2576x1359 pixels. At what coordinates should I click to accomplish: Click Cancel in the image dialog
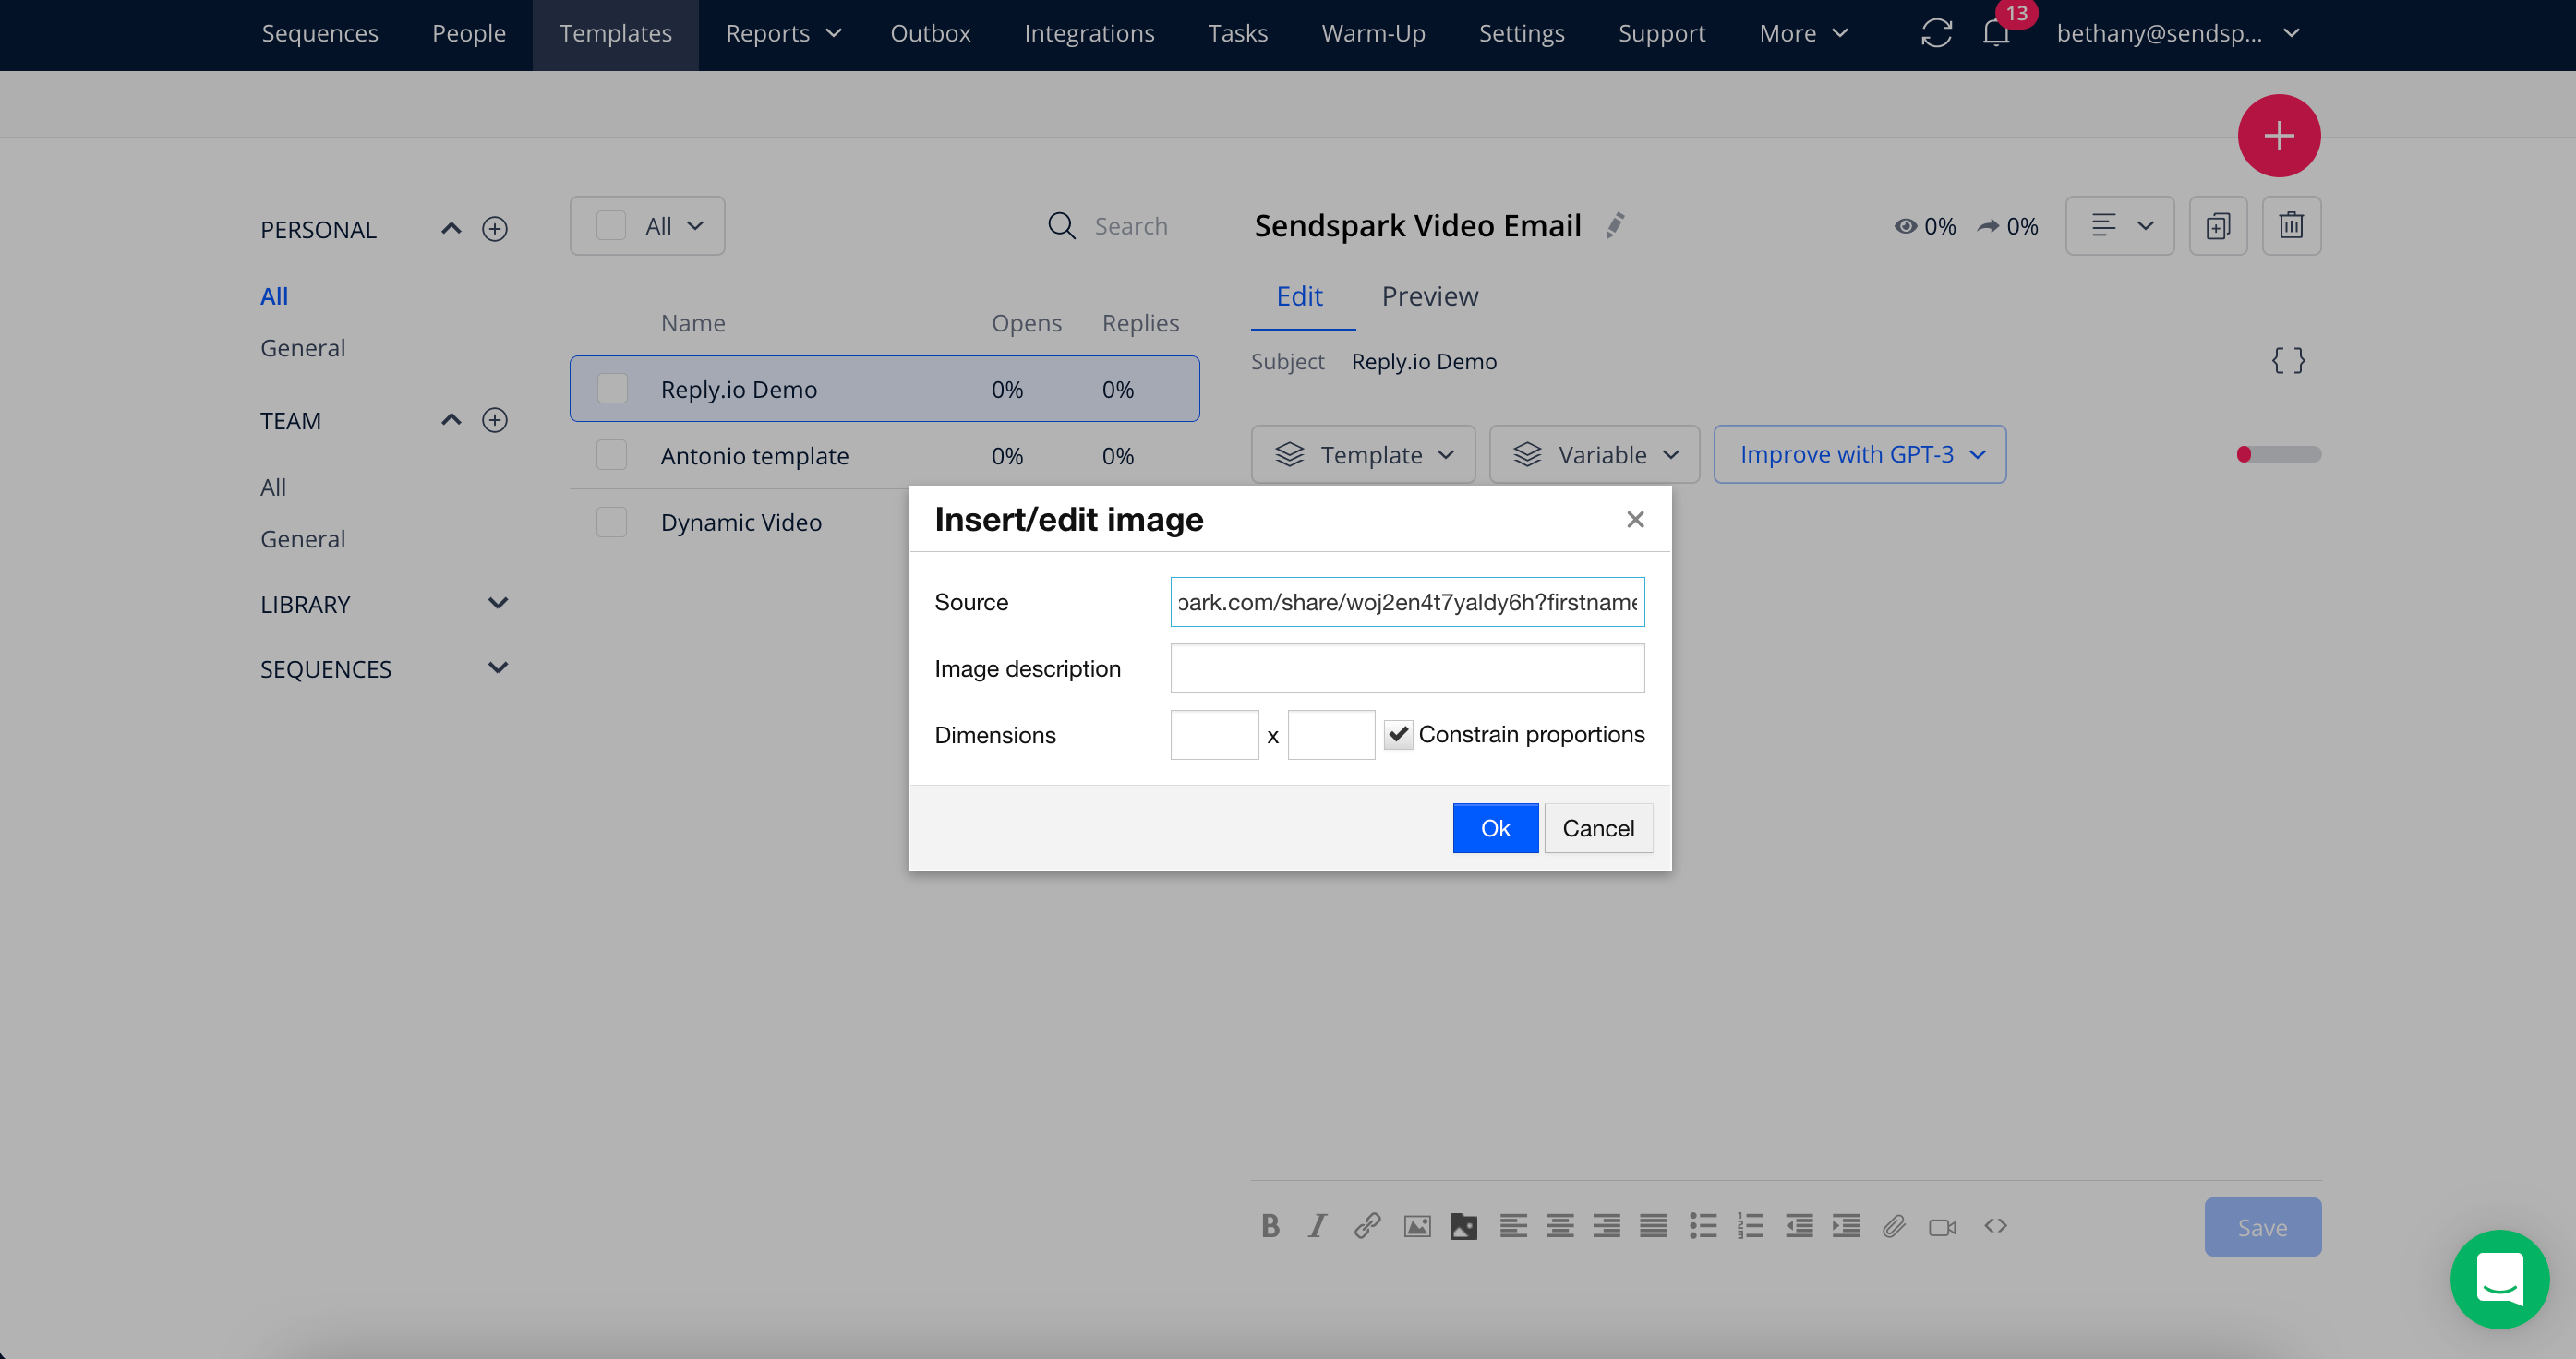(1598, 828)
